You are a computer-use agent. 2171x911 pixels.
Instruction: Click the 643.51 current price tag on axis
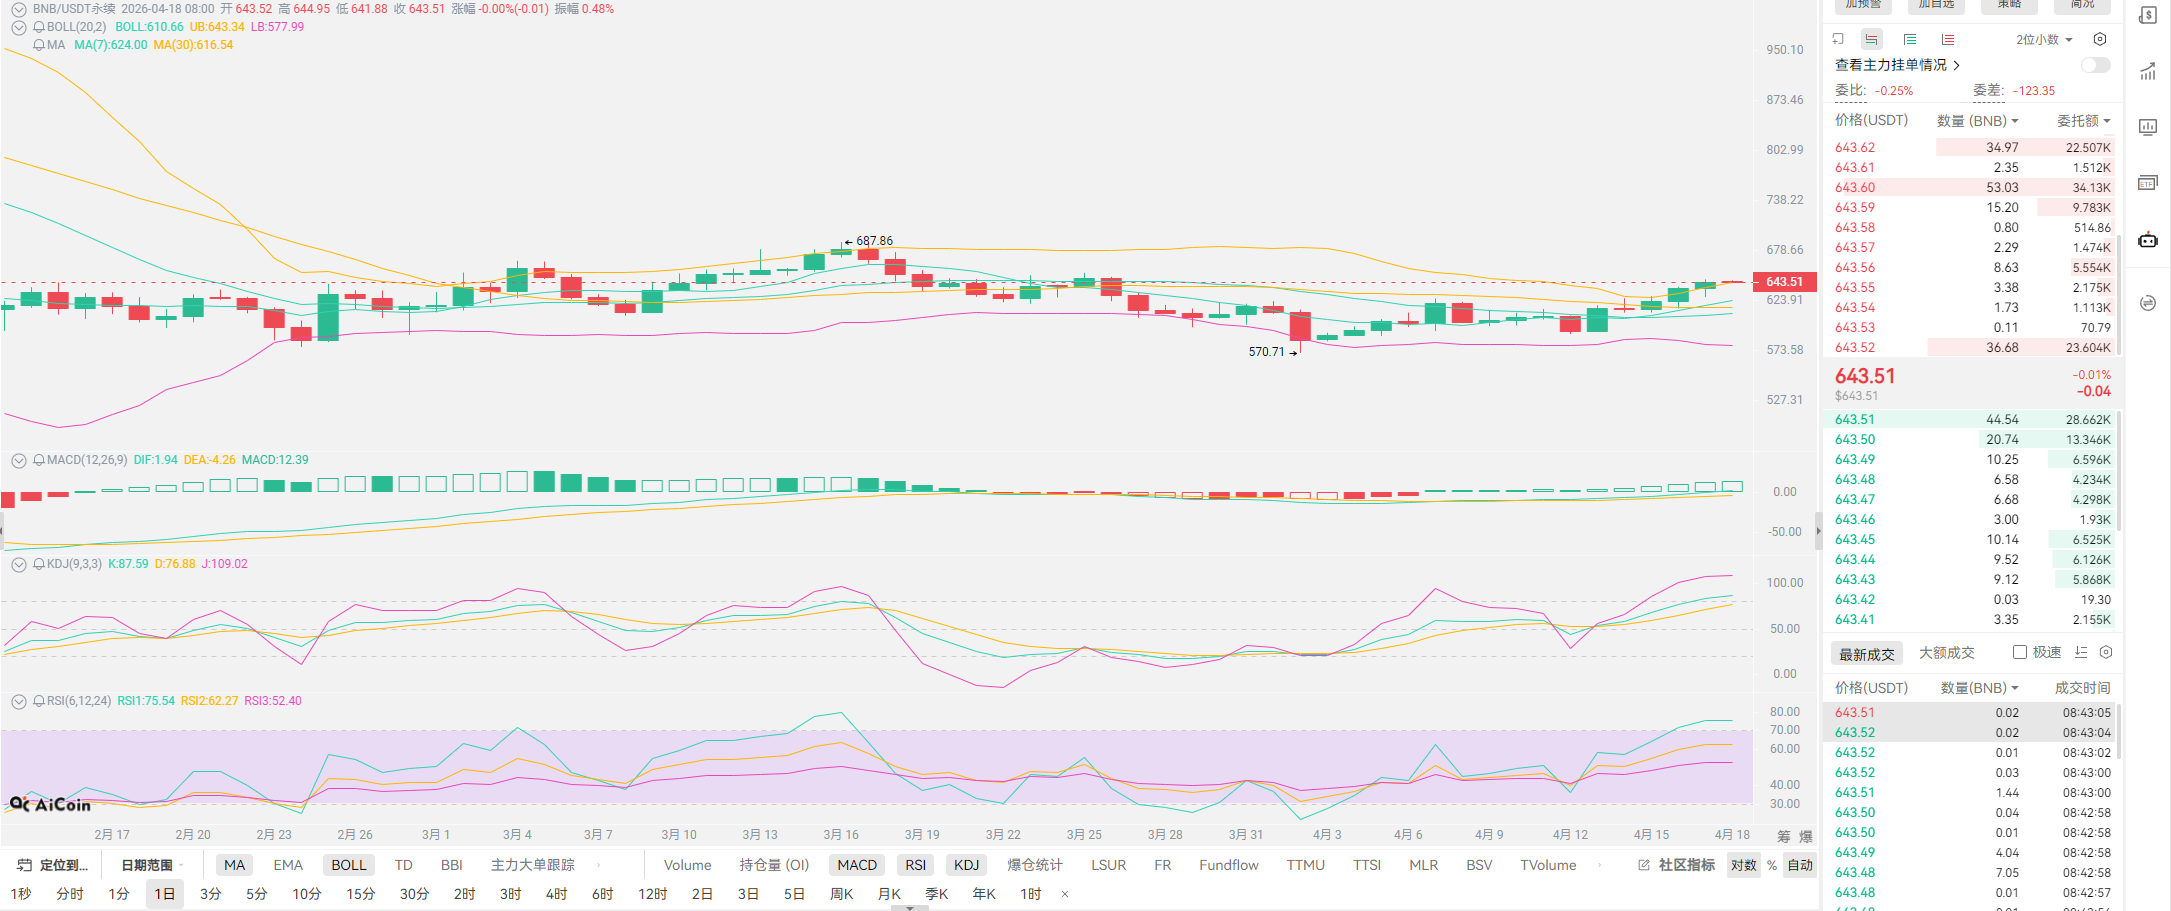[x=1784, y=282]
